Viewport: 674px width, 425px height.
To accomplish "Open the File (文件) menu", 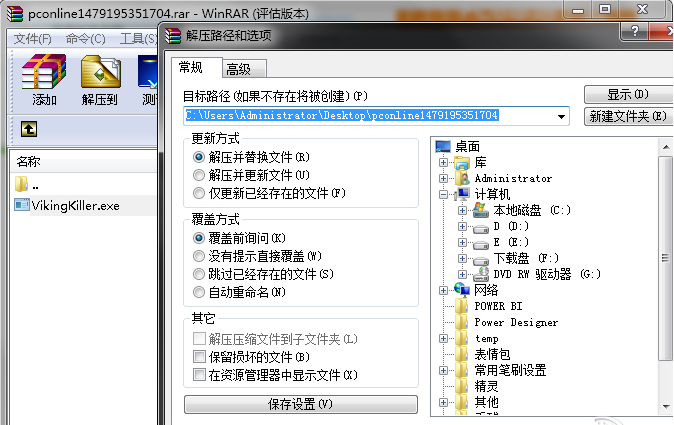I will tap(33, 39).
